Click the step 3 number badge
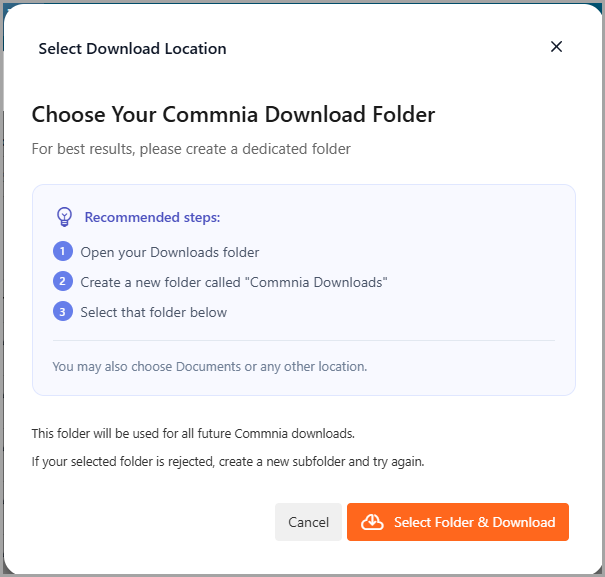The width and height of the screenshot is (605, 577). [63, 312]
